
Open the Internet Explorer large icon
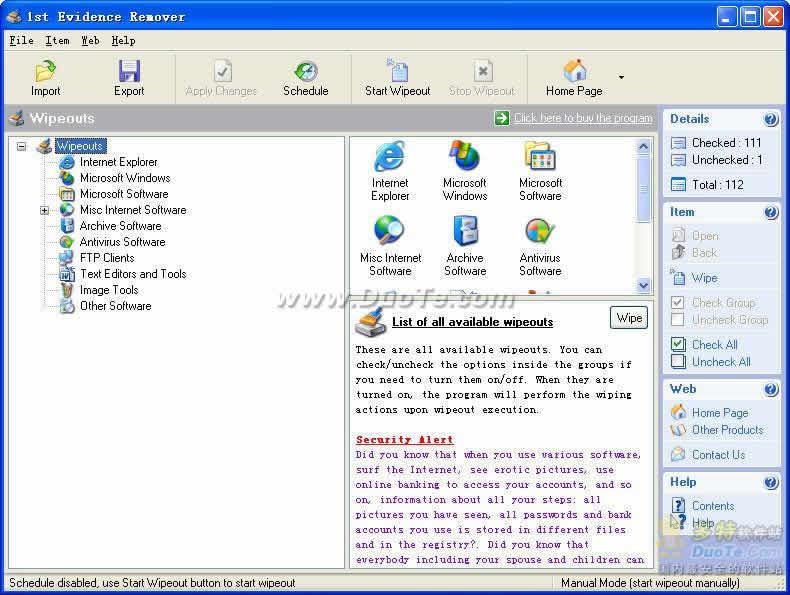389,156
